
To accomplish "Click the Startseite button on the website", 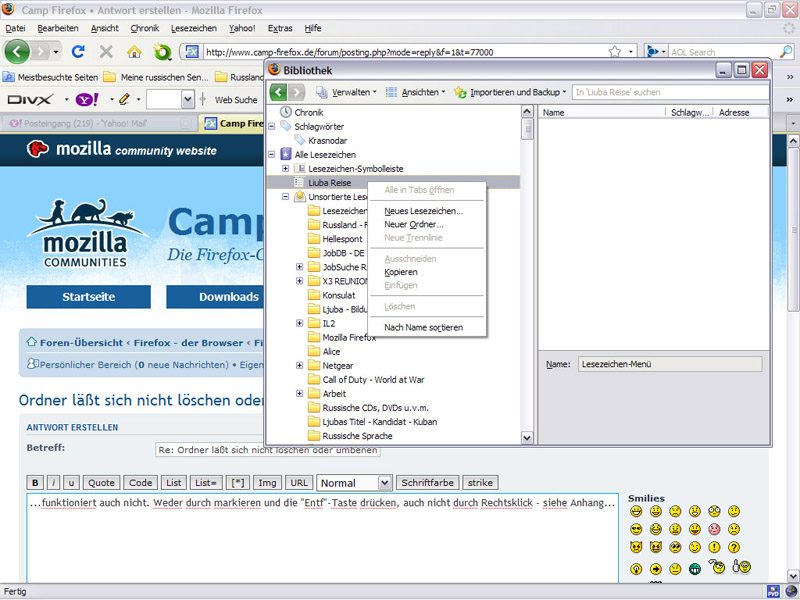I will point(88,297).
